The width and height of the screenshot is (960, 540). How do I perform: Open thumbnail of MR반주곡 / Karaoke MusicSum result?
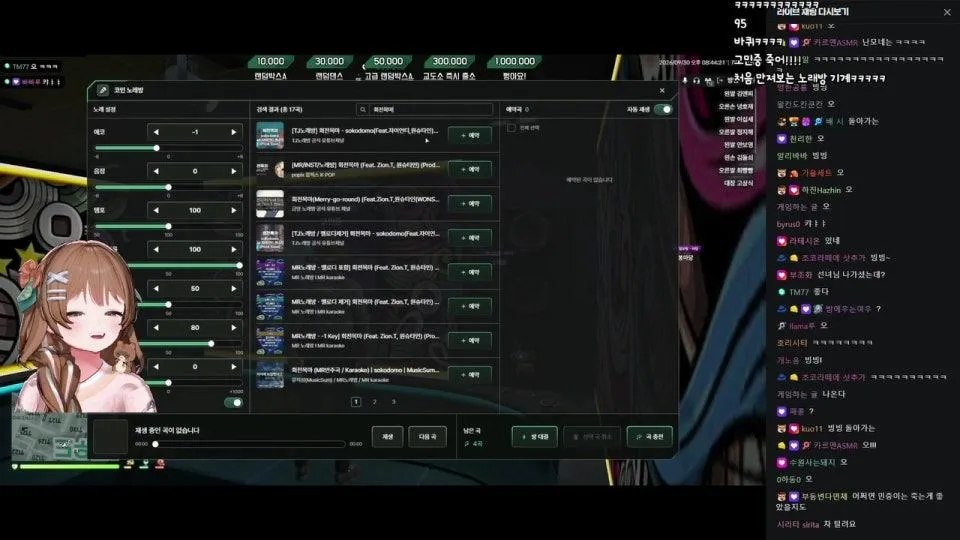[x=270, y=375]
